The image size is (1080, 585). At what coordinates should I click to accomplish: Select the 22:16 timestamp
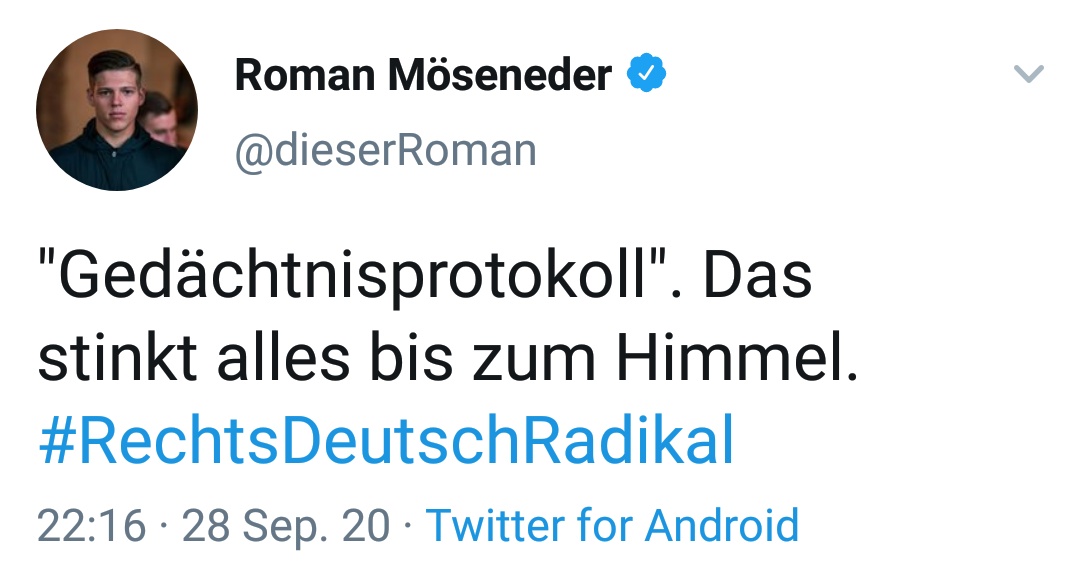click(92, 526)
